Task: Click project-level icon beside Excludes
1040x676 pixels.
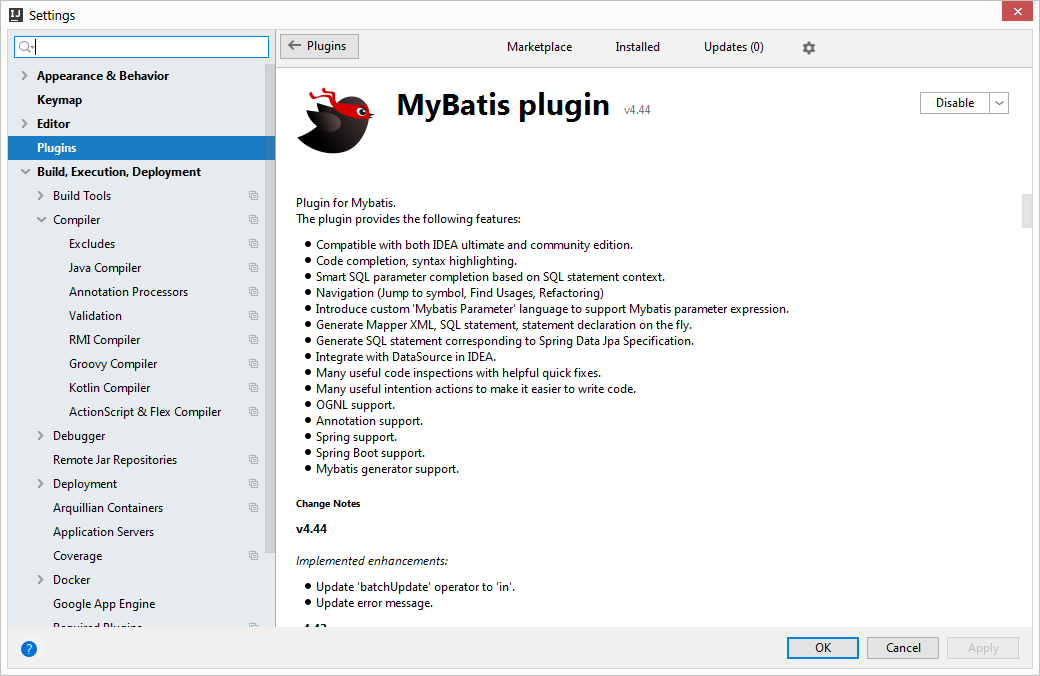Action: coord(253,243)
